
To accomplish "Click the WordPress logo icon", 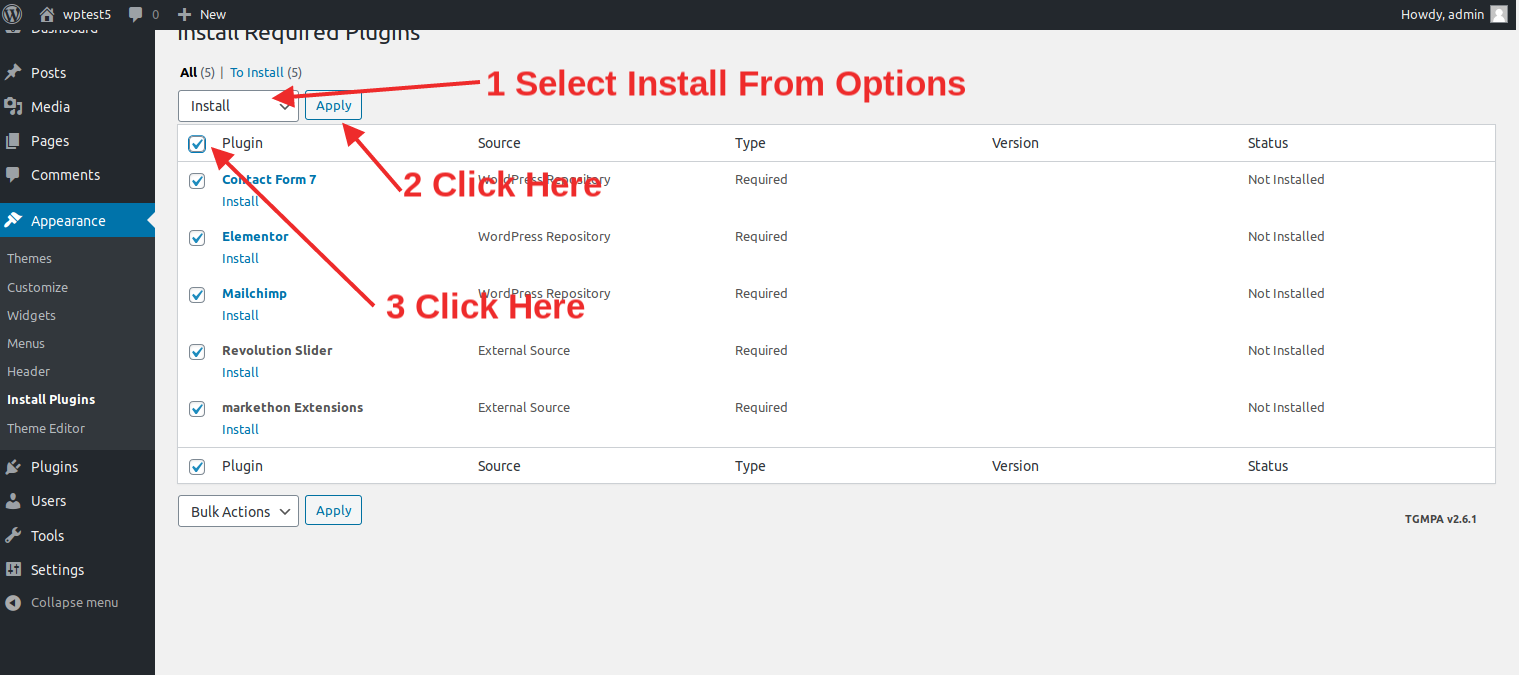I will [13, 14].
